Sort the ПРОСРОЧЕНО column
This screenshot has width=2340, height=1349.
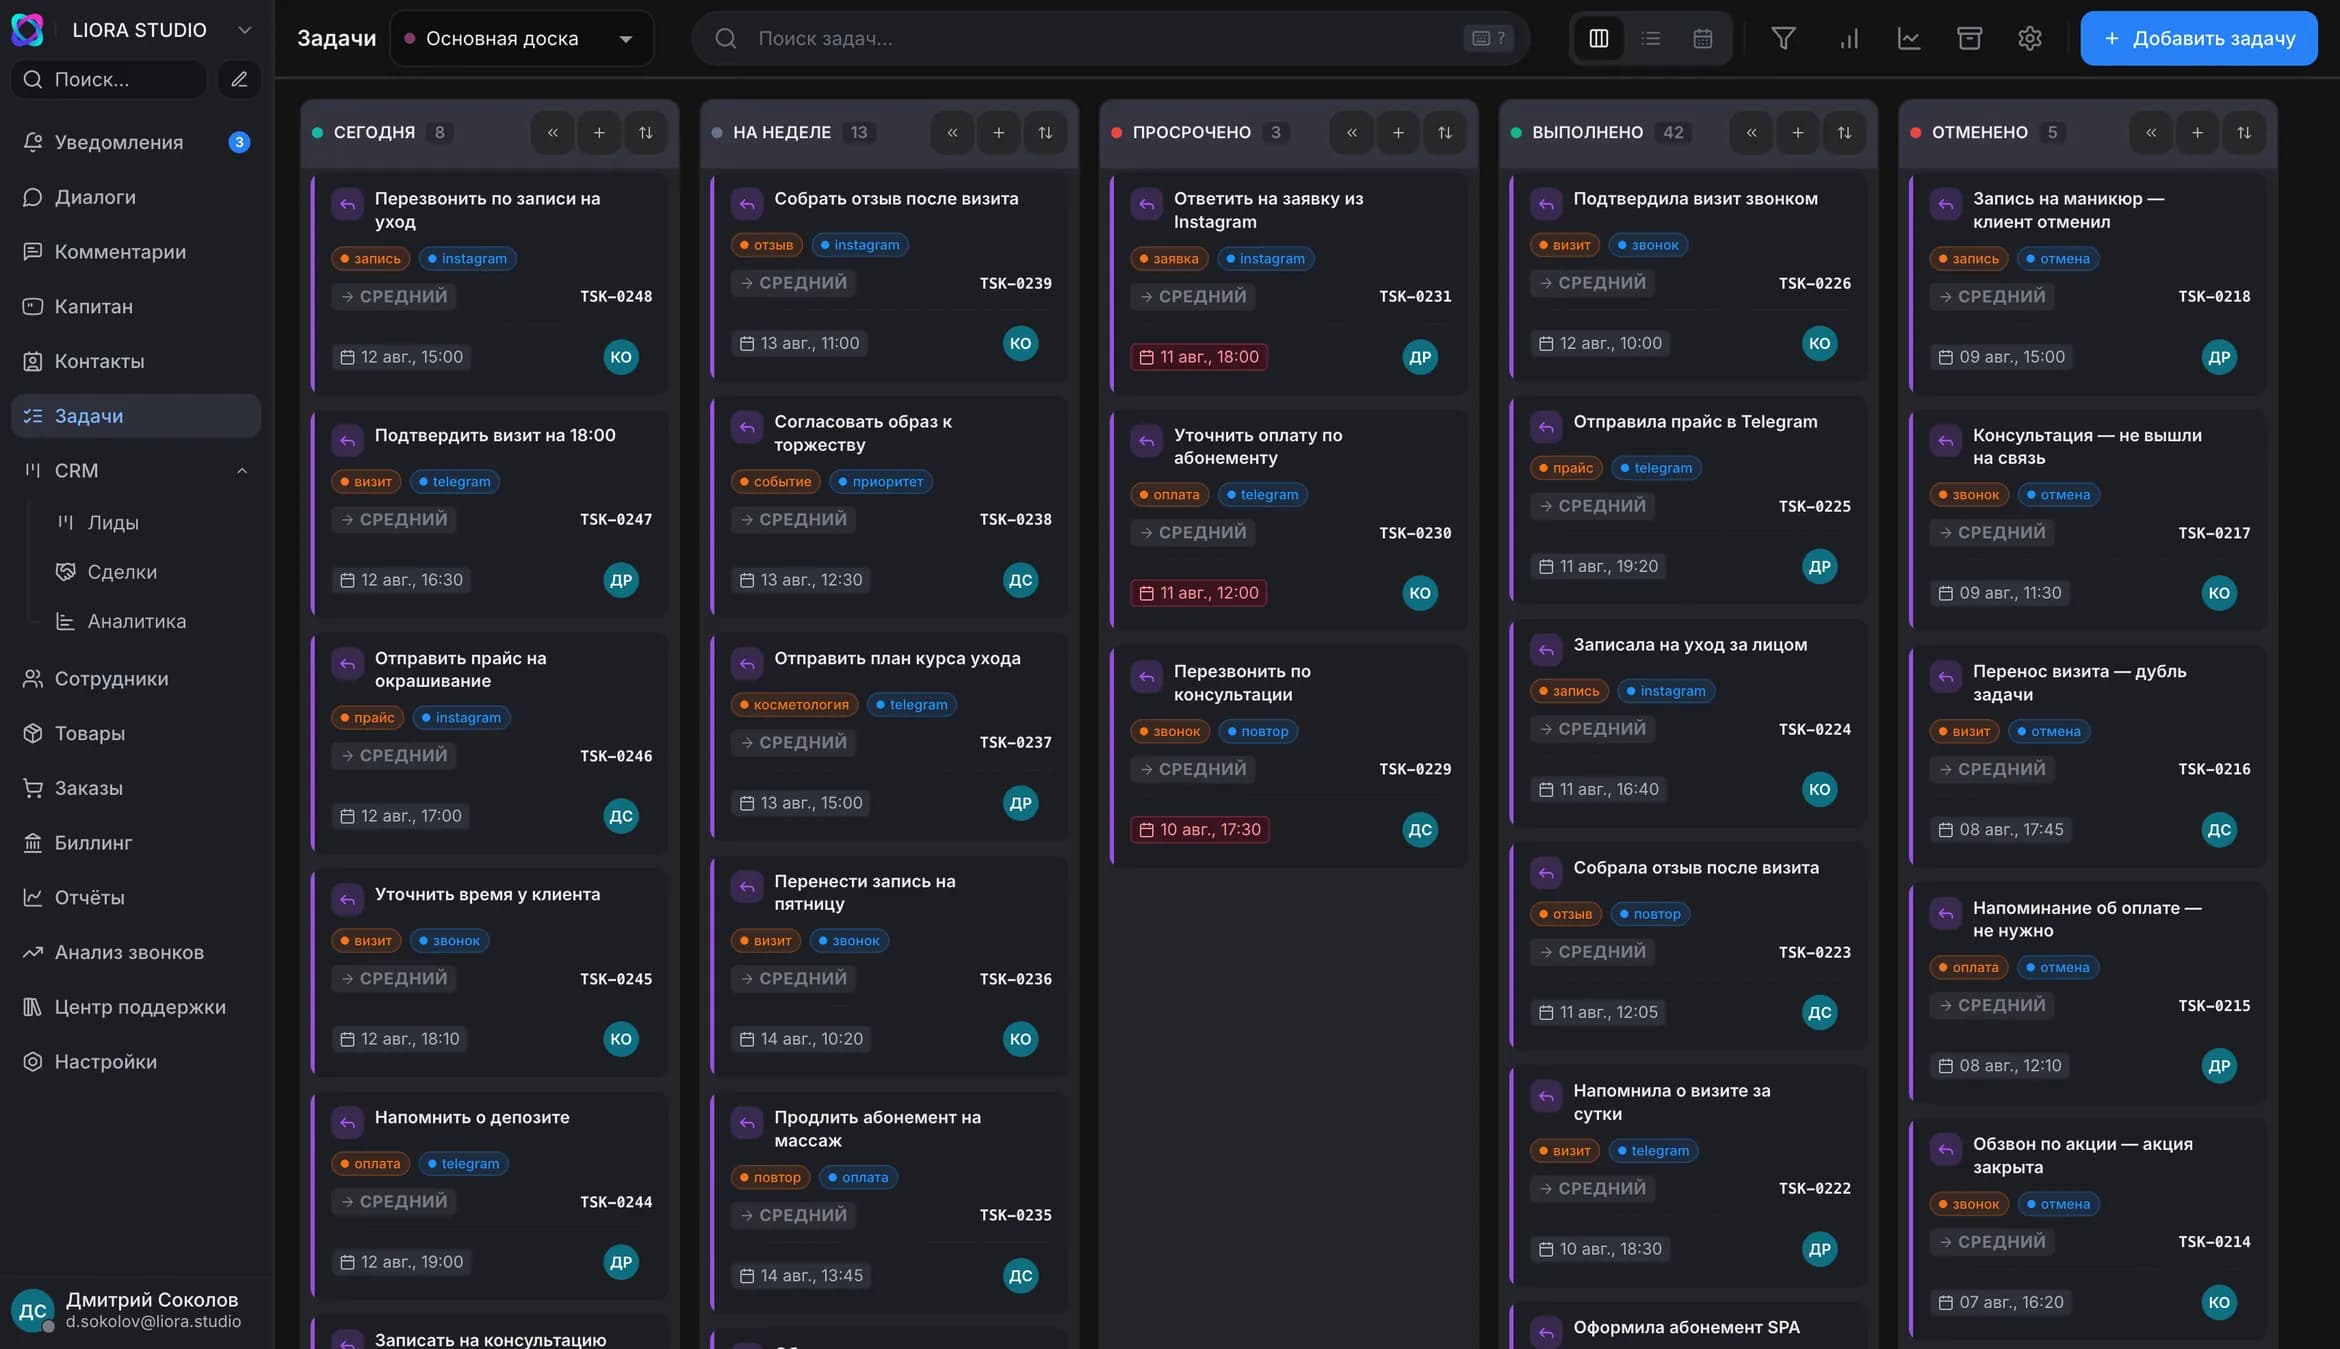click(1445, 132)
